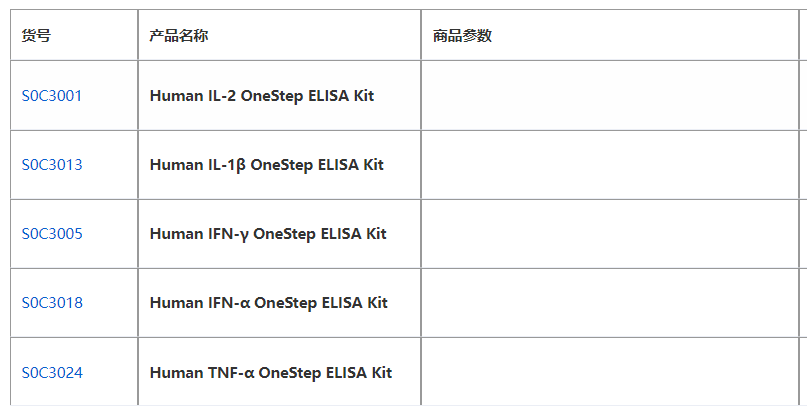Click the 商品参数 column header
The height and width of the screenshot is (414, 807).
462,36
